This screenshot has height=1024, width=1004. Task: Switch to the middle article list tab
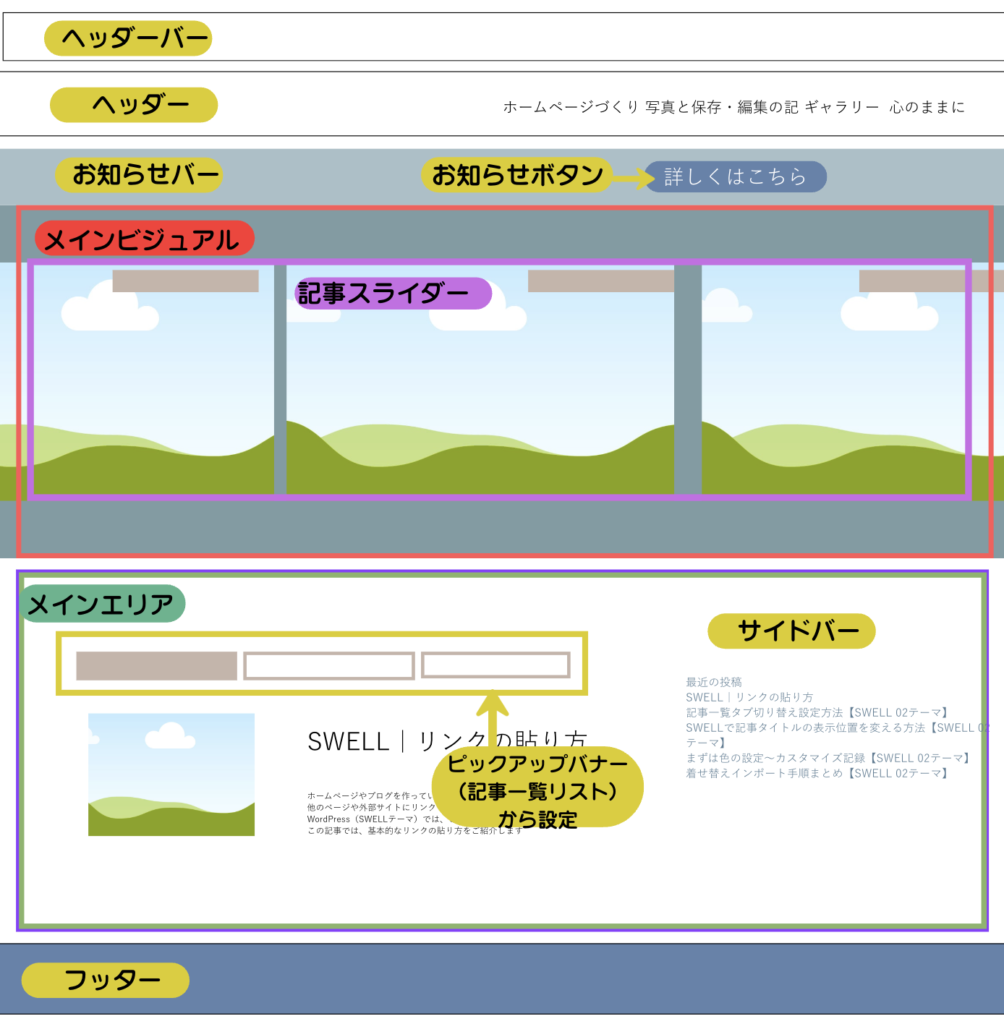[x=329, y=665]
